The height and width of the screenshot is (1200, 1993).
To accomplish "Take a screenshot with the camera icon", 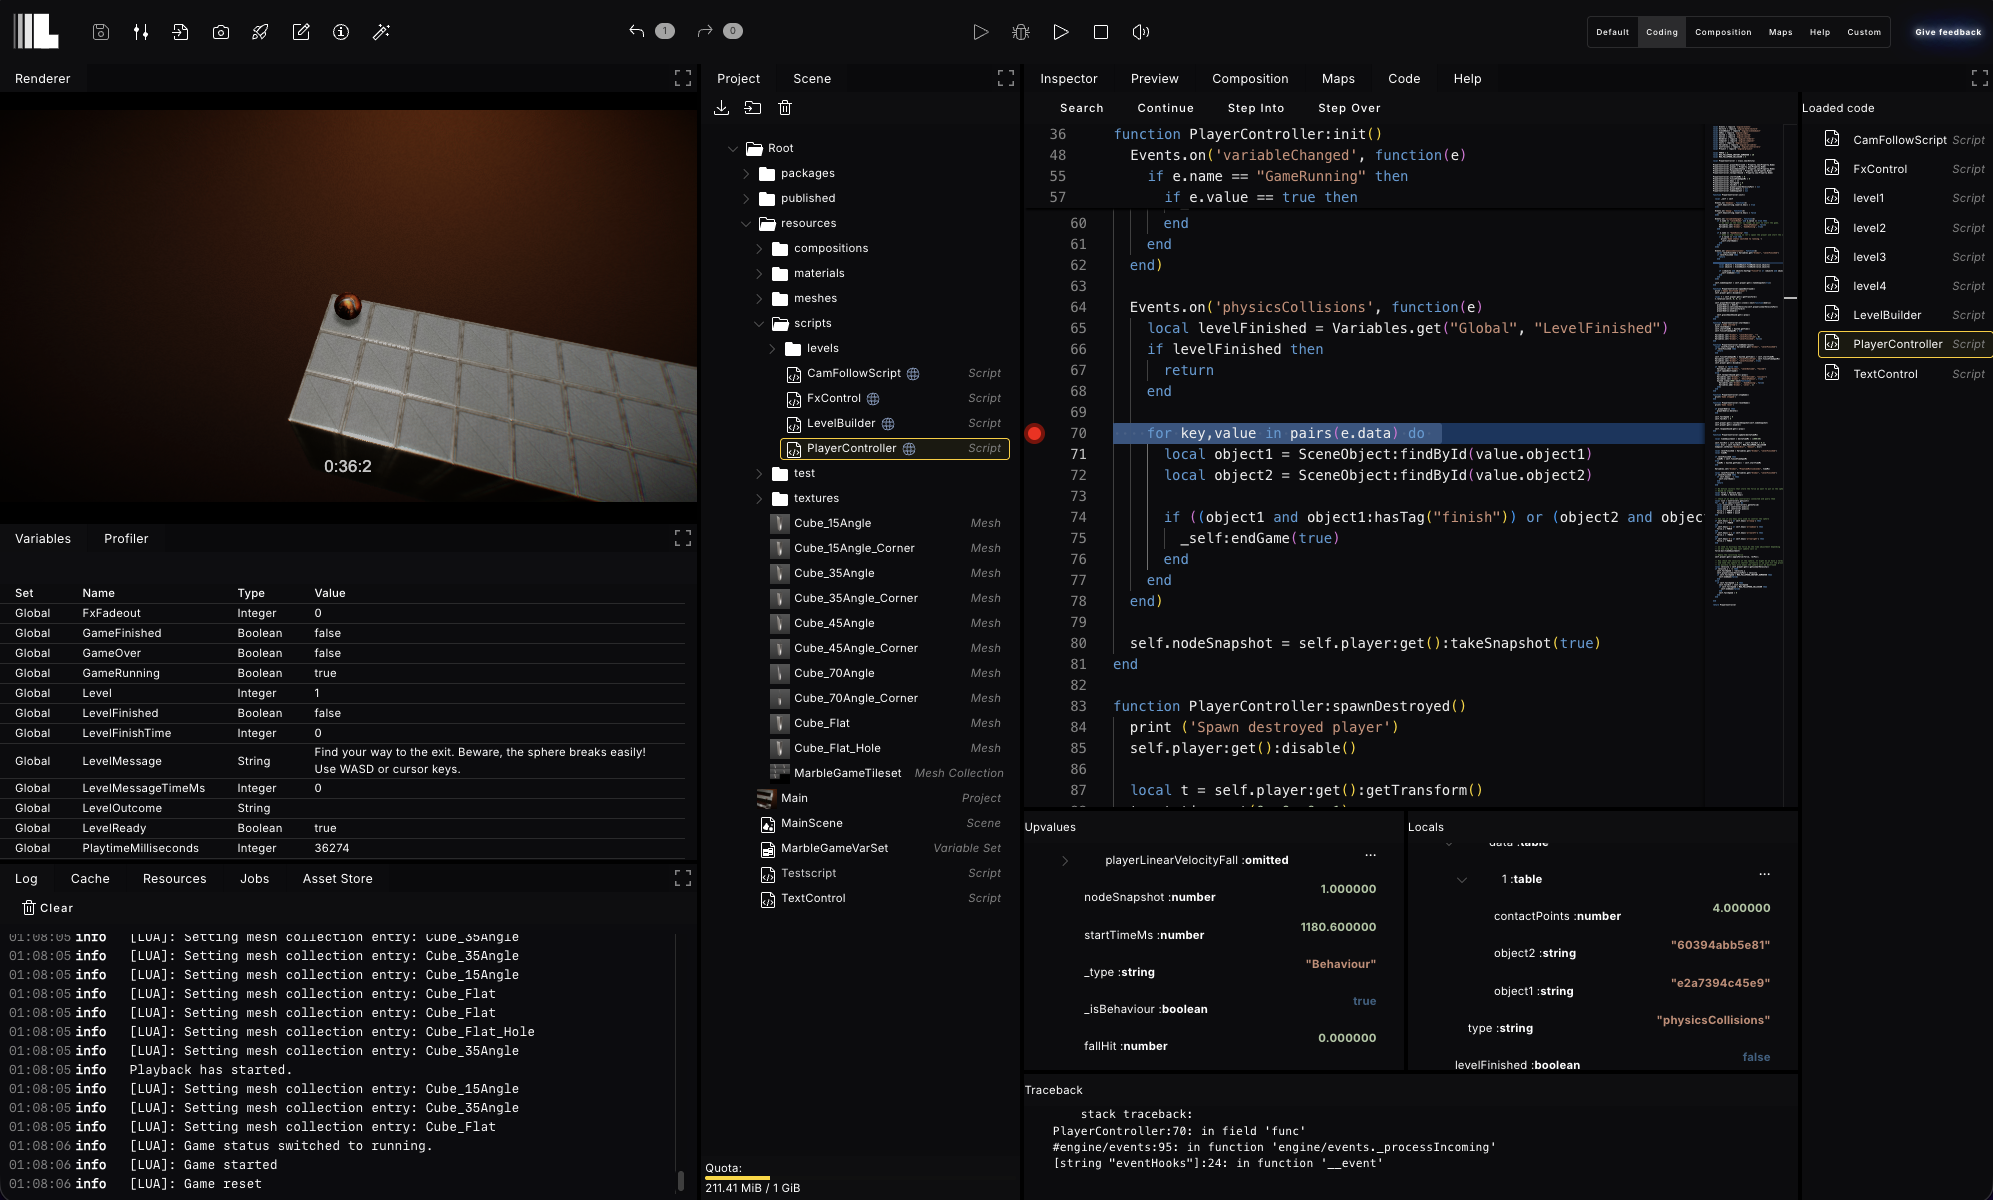I will point(220,31).
